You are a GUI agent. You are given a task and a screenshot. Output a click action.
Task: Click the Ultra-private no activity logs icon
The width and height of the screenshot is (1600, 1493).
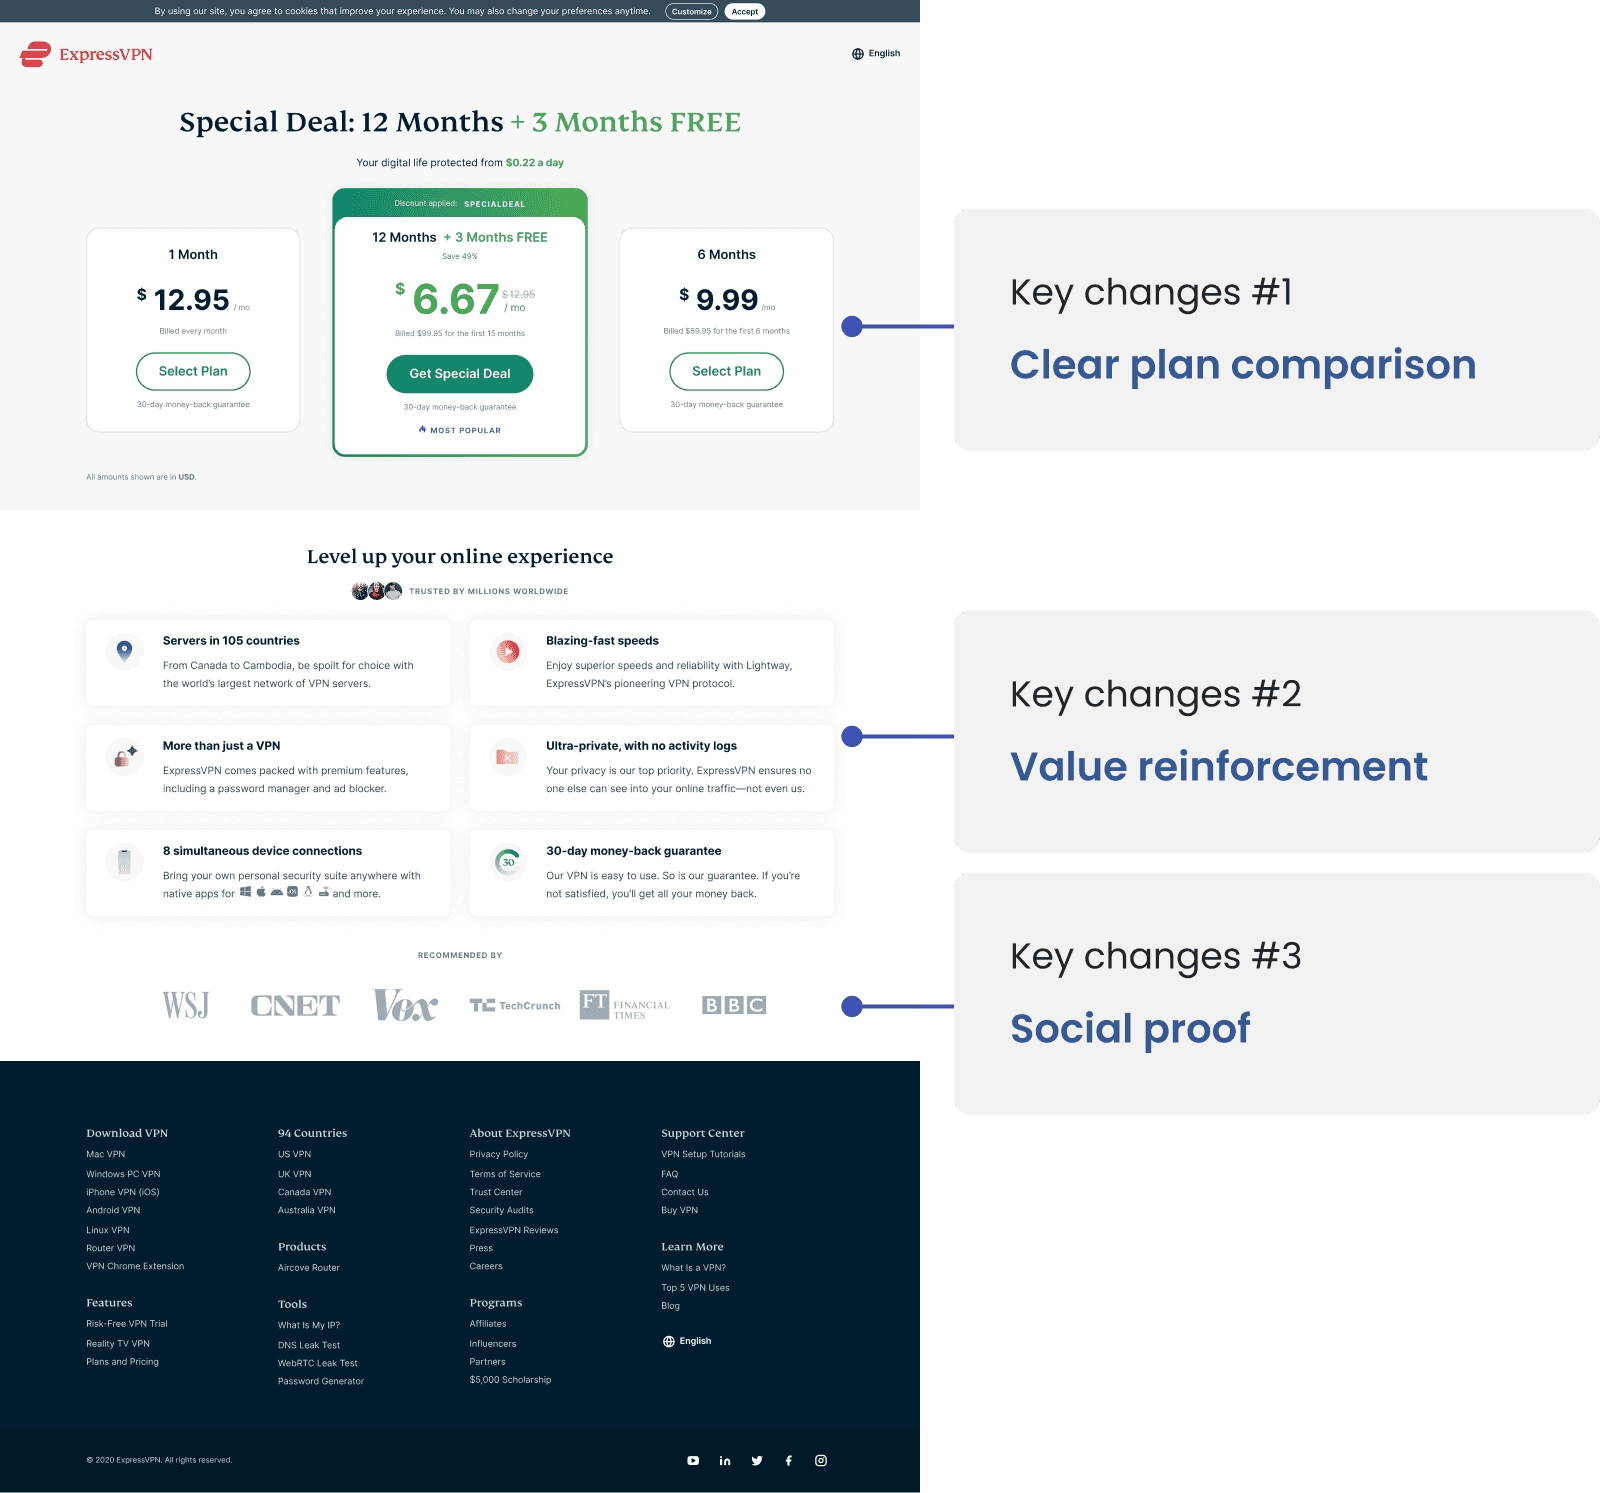(508, 757)
